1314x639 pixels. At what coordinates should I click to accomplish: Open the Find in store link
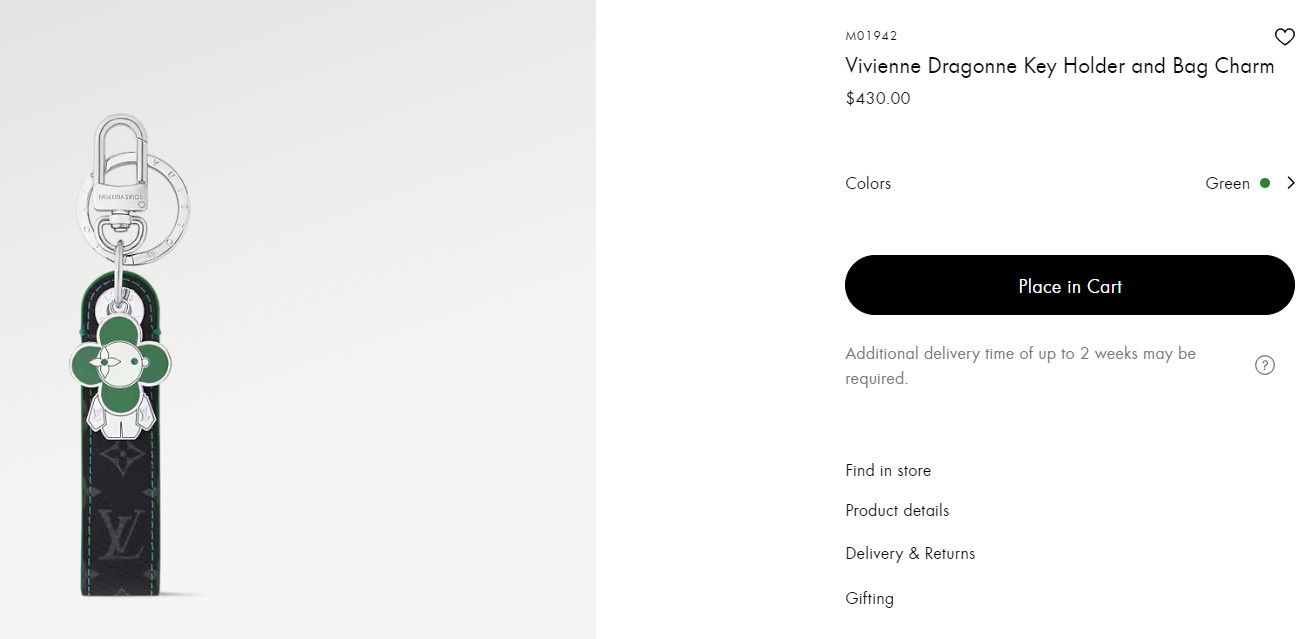(887, 470)
